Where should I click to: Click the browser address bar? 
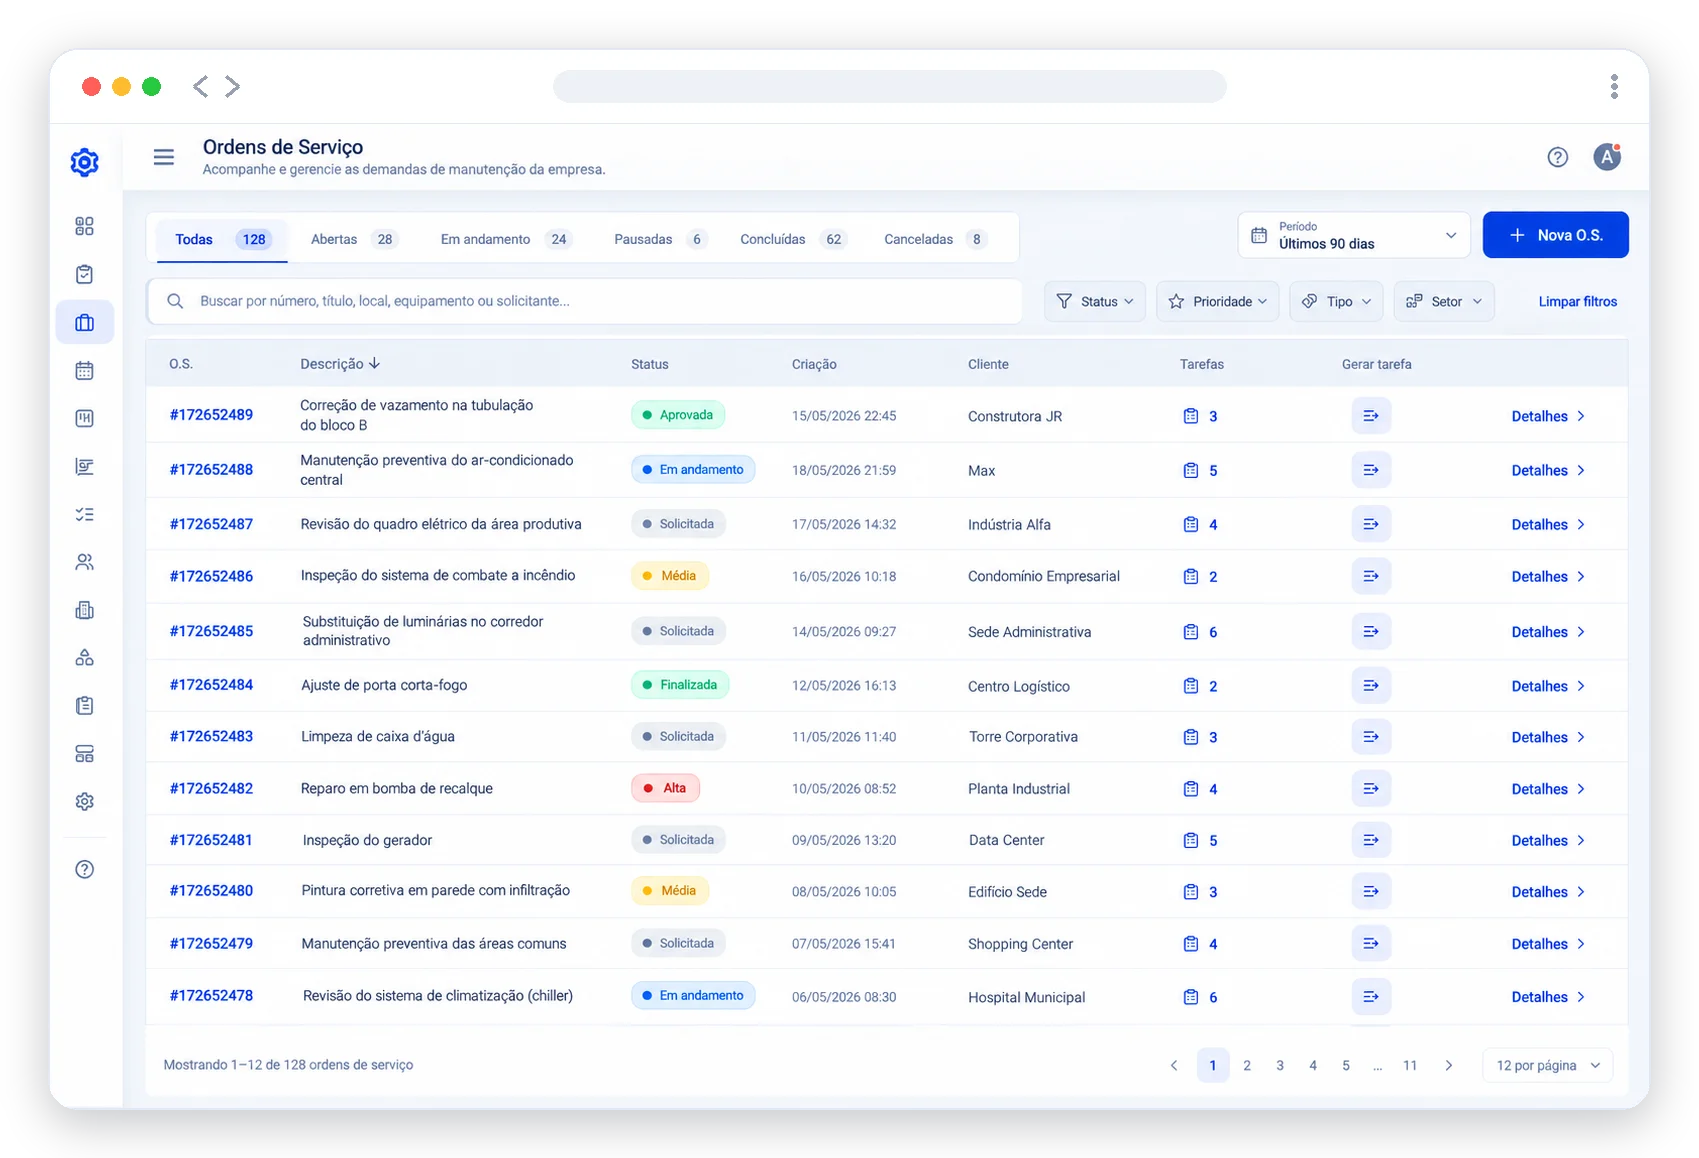890,87
